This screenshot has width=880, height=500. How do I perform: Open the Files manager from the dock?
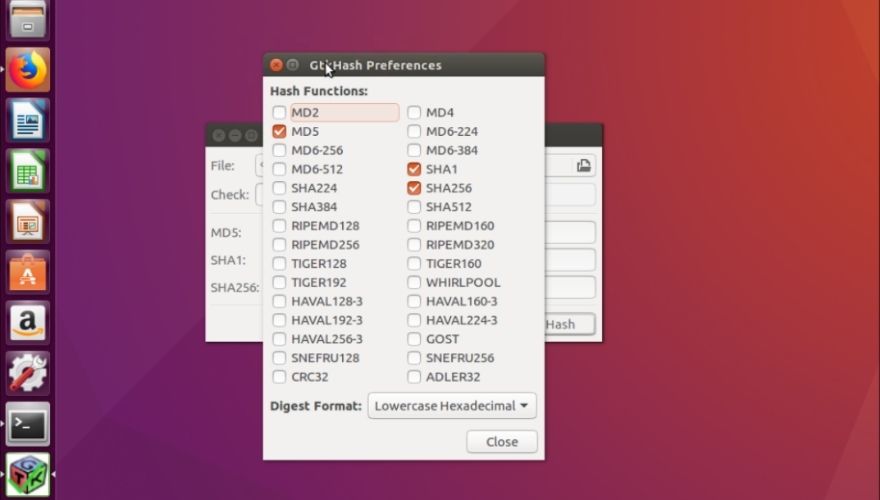28,19
